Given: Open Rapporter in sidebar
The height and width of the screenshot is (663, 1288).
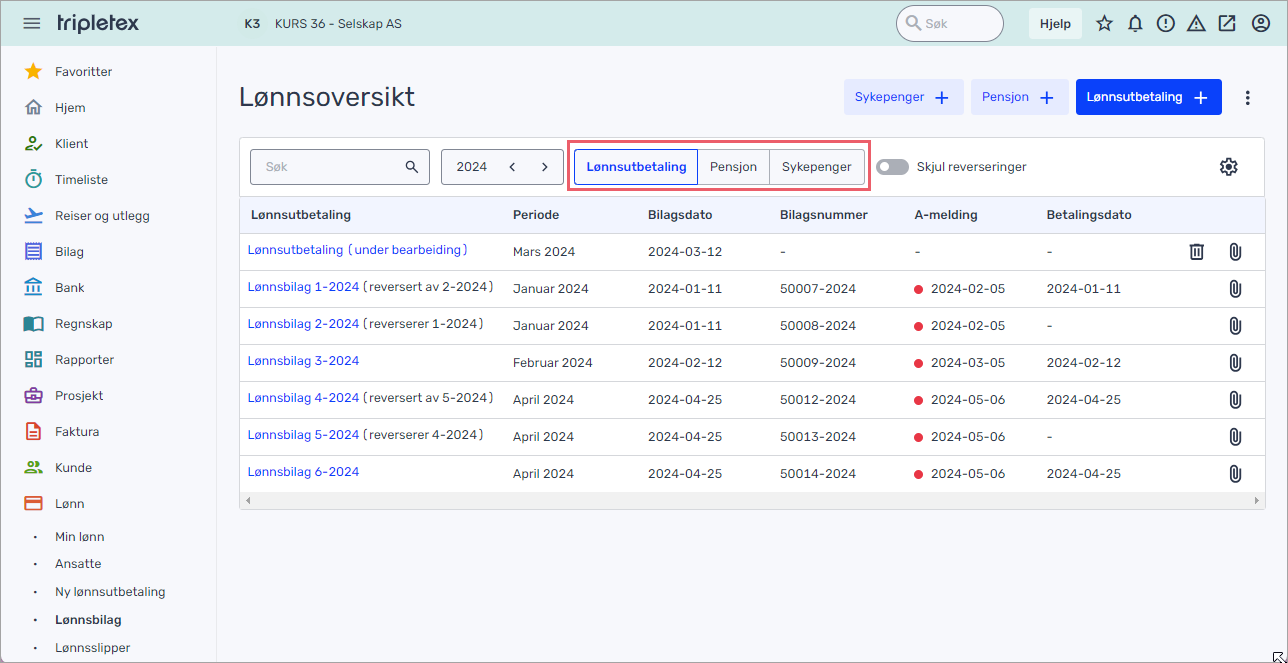Looking at the screenshot, I should pos(84,360).
